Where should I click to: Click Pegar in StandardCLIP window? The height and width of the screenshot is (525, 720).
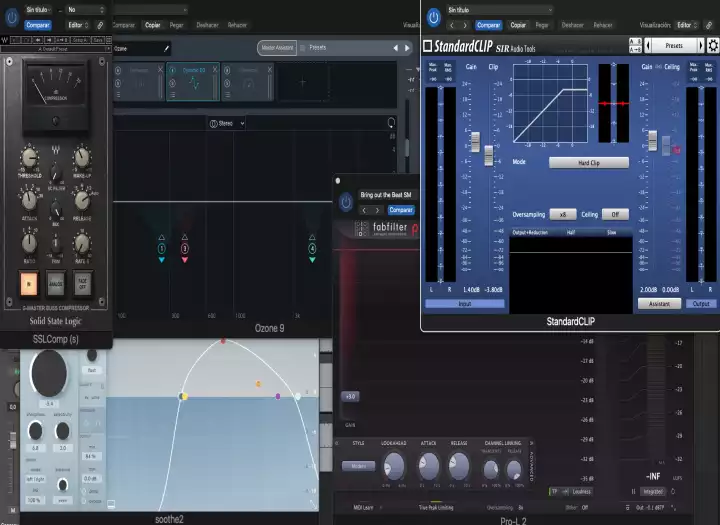(x=542, y=25)
